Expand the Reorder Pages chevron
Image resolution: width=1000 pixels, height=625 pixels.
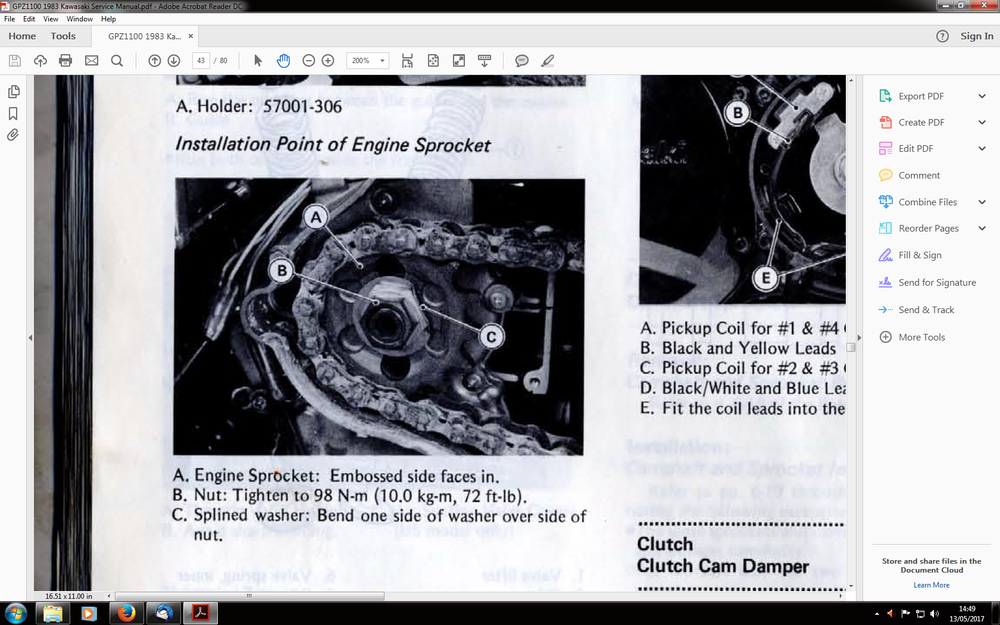click(x=982, y=229)
